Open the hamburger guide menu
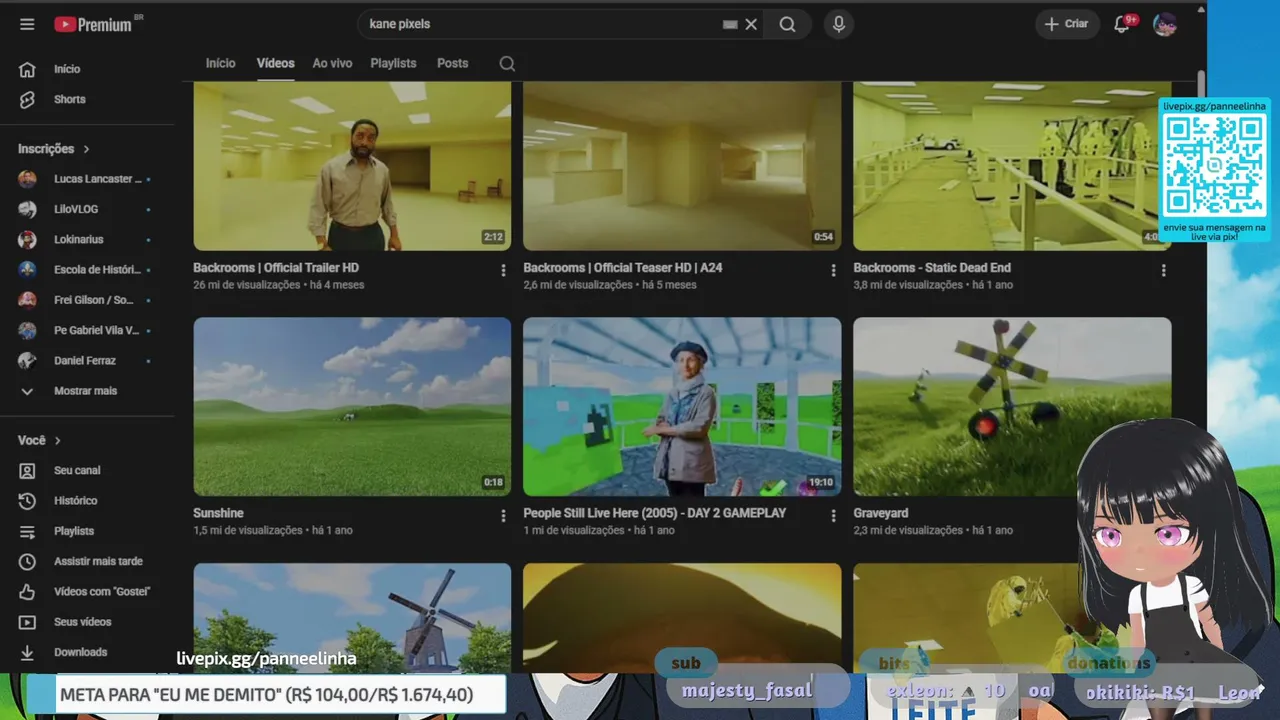1280x720 pixels. pos(27,24)
